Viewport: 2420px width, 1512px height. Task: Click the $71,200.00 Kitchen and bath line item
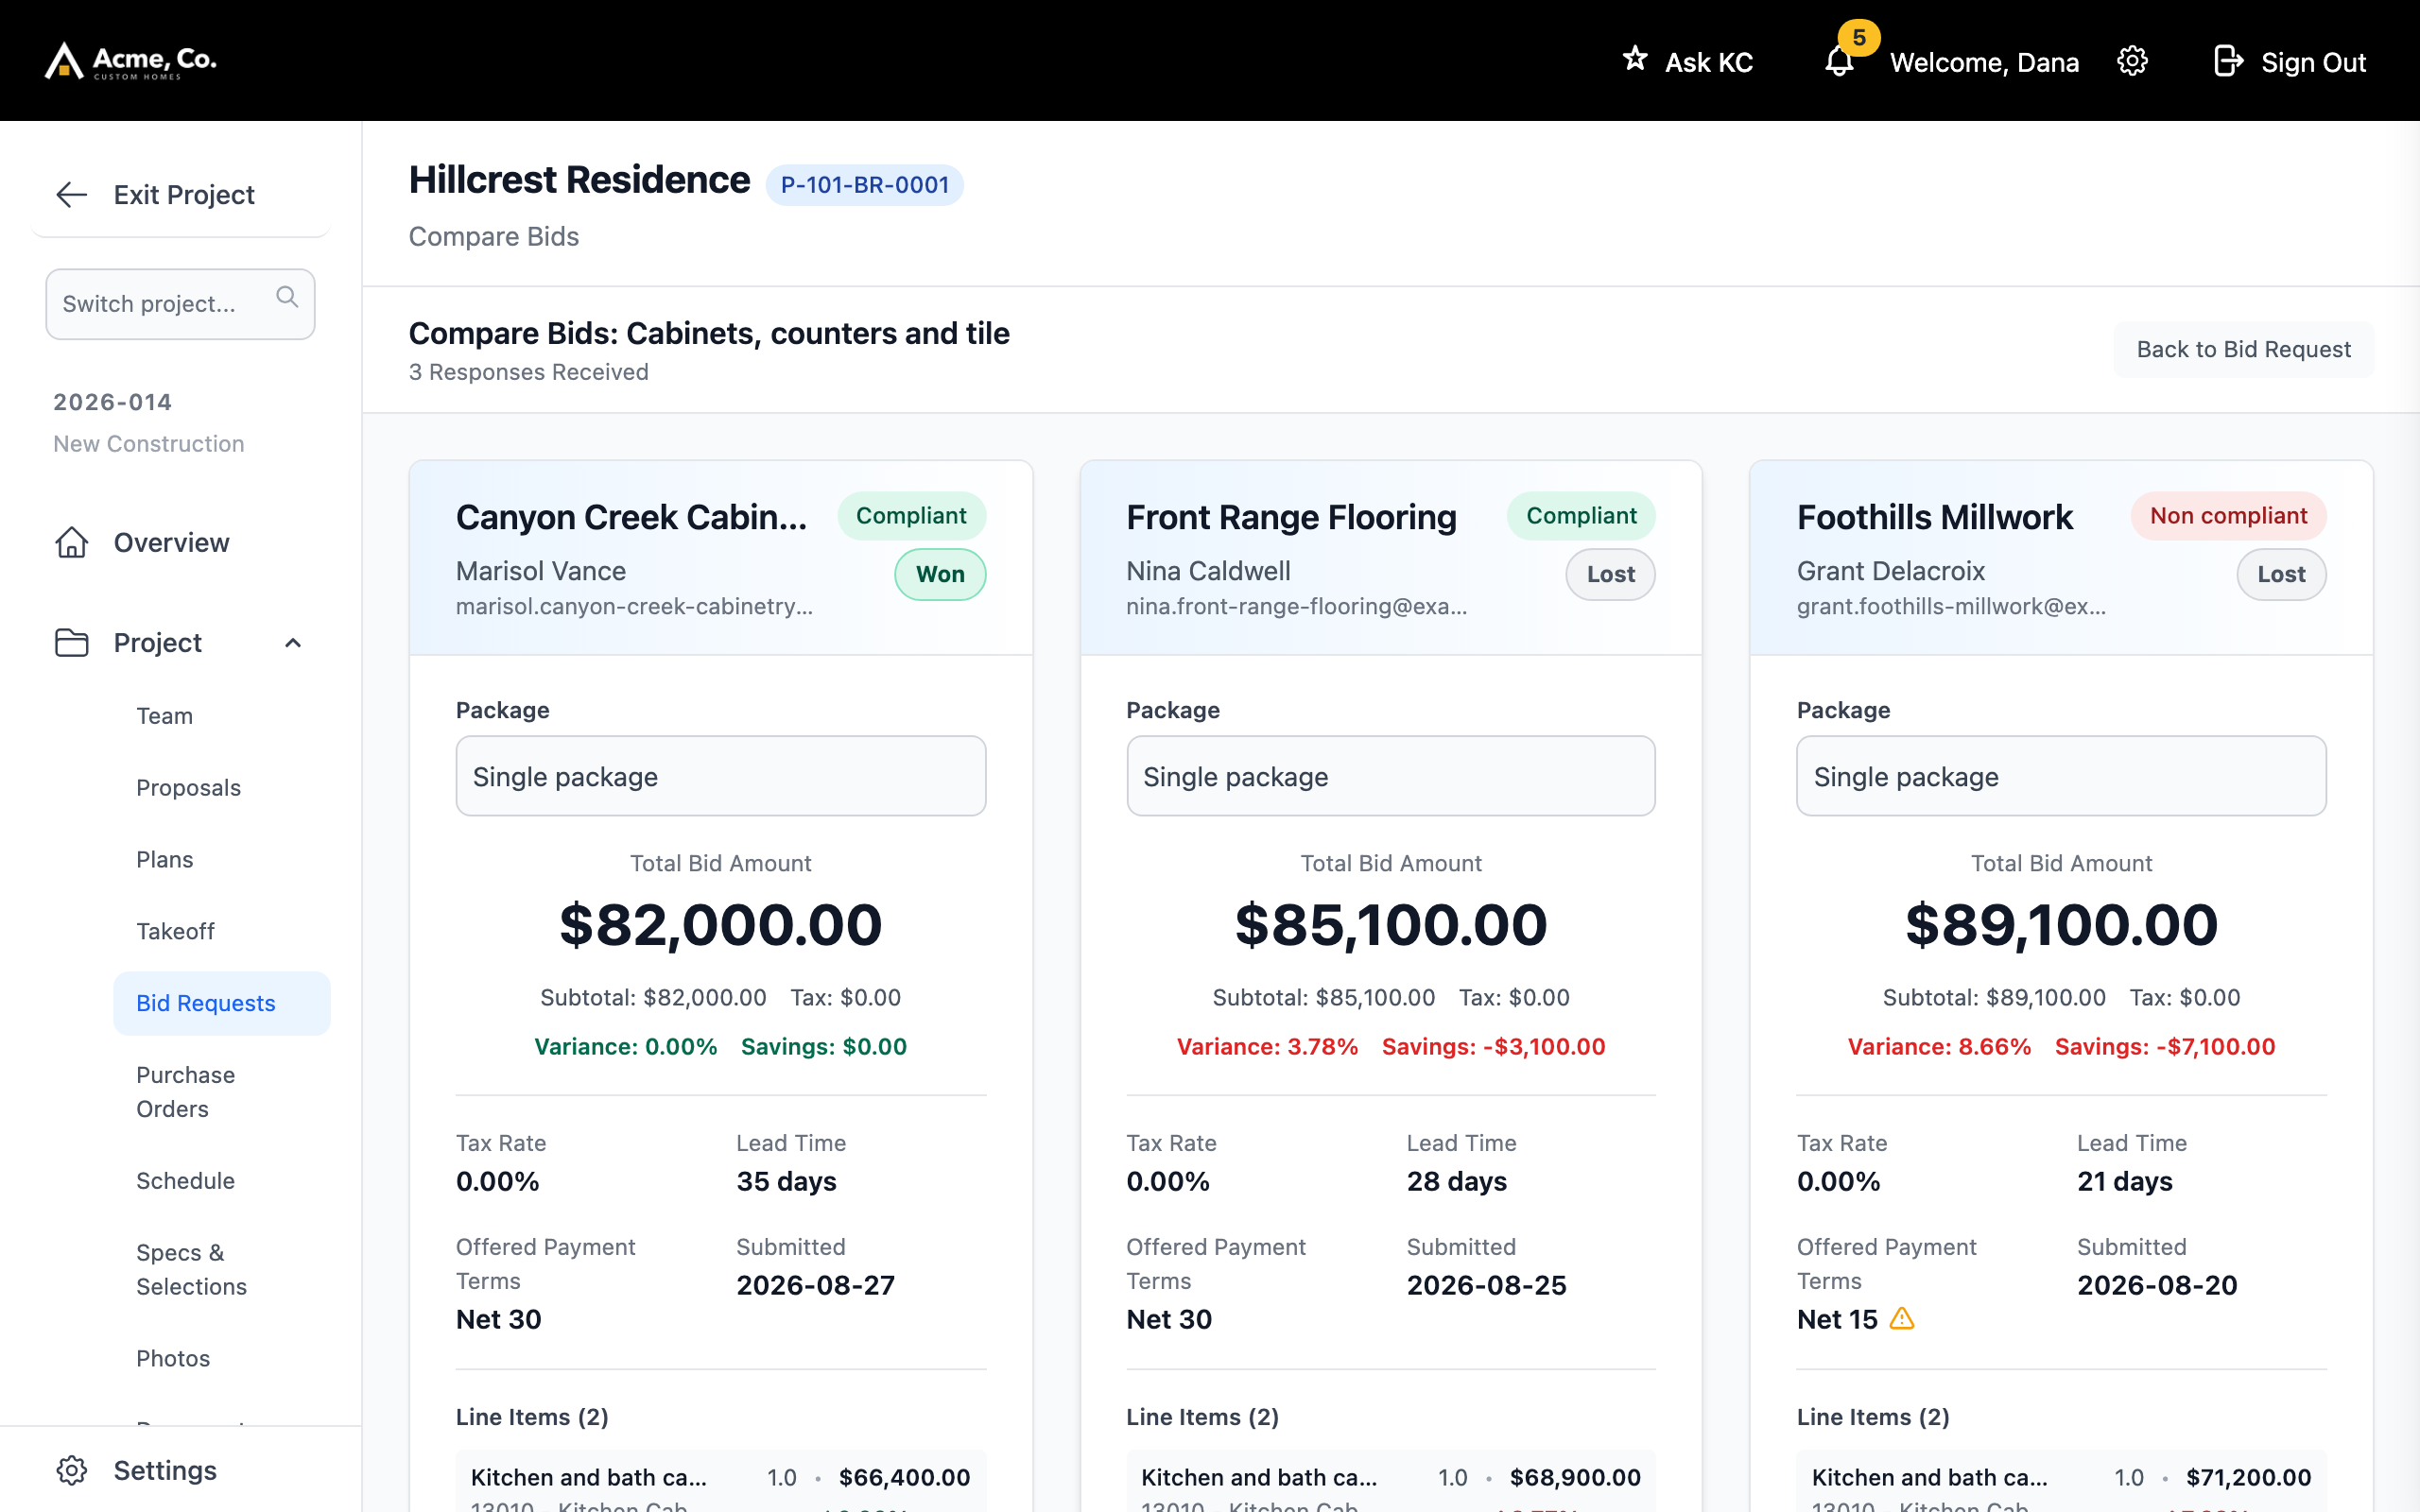coord(2061,1481)
